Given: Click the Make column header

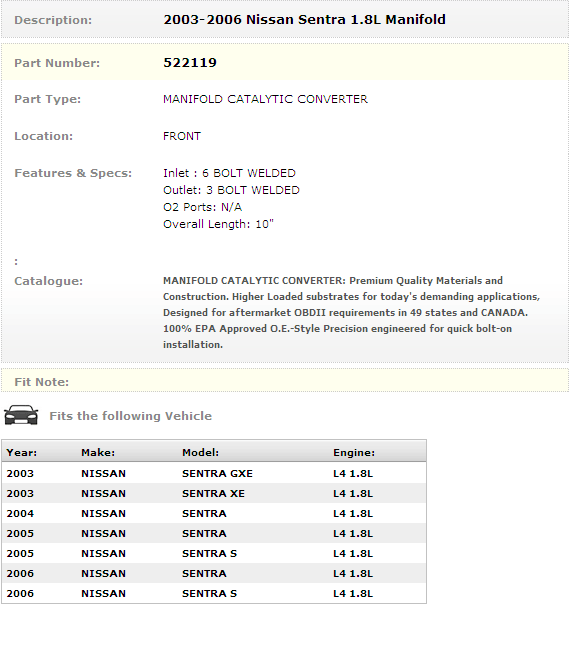Looking at the screenshot, I should click(x=98, y=453).
